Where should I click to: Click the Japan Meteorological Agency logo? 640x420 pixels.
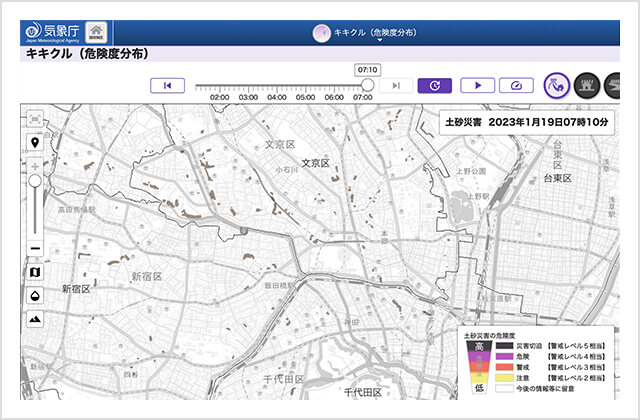tap(52, 33)
